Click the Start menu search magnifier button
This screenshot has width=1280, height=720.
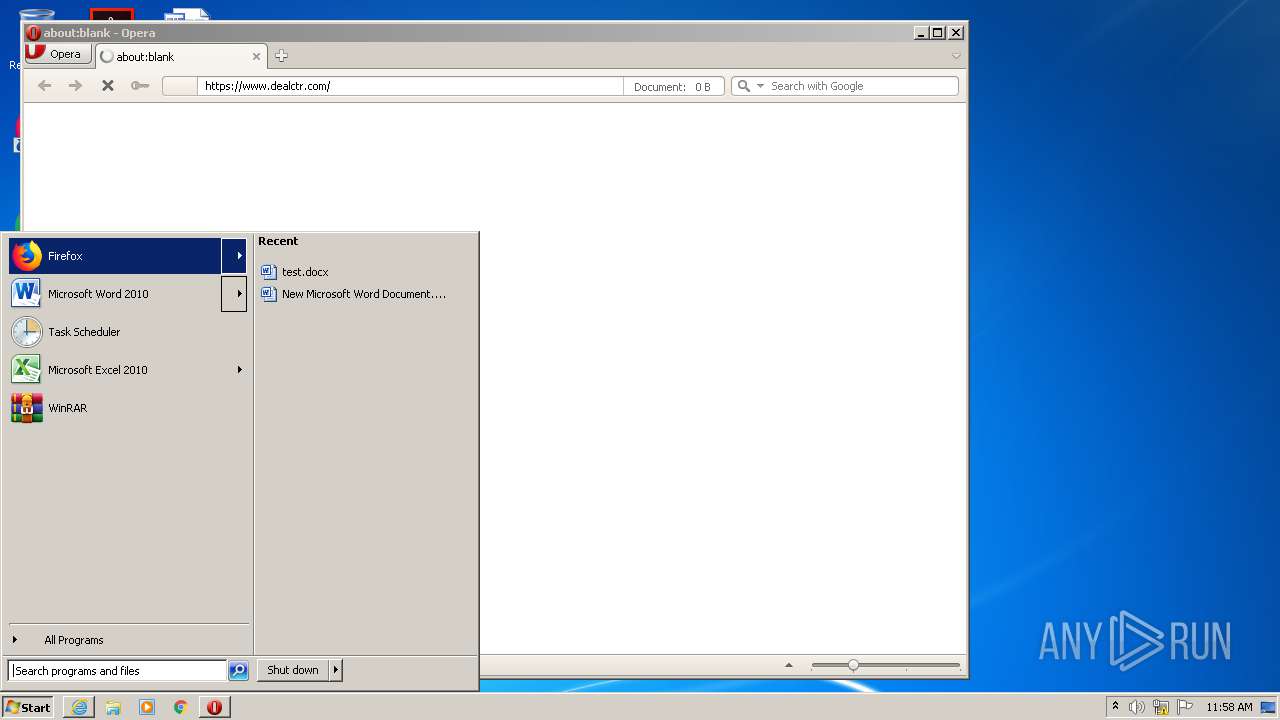238,671
